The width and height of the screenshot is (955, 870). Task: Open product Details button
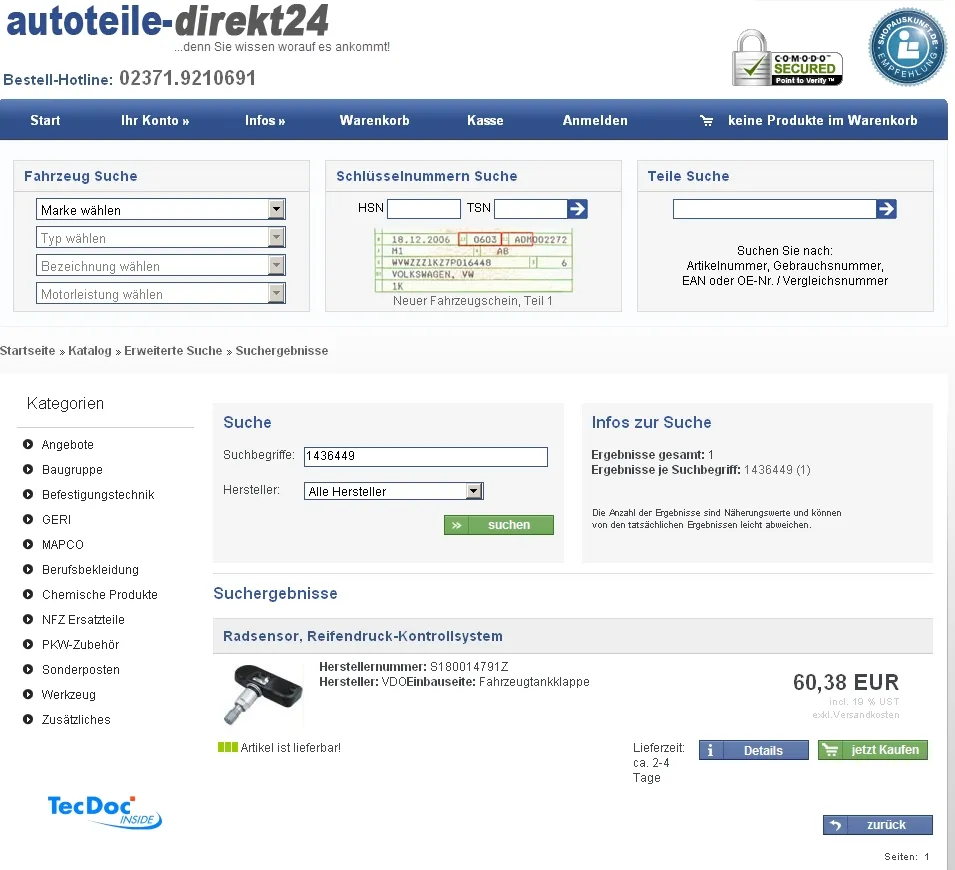coord(754,750)
